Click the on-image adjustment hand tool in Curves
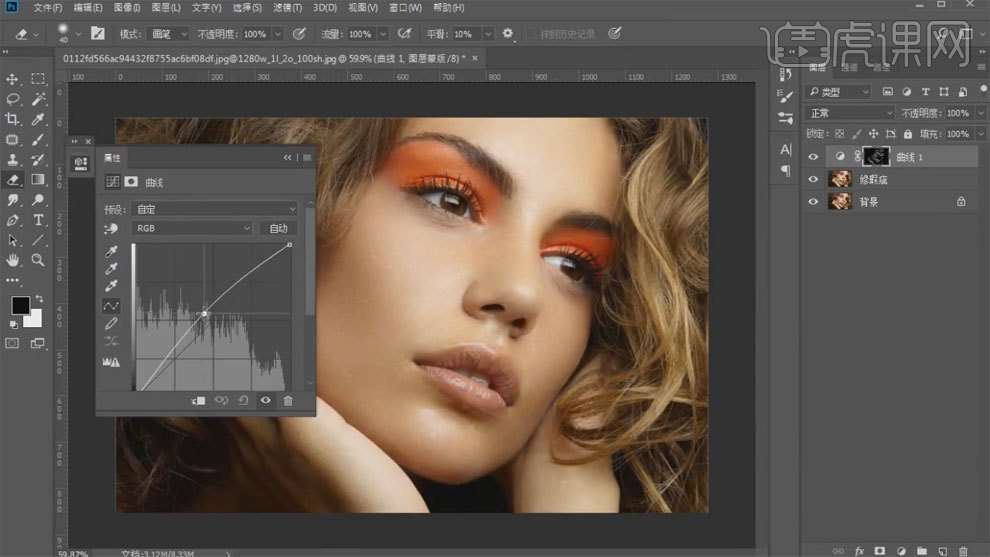990x557 pixels. [111, 229]
